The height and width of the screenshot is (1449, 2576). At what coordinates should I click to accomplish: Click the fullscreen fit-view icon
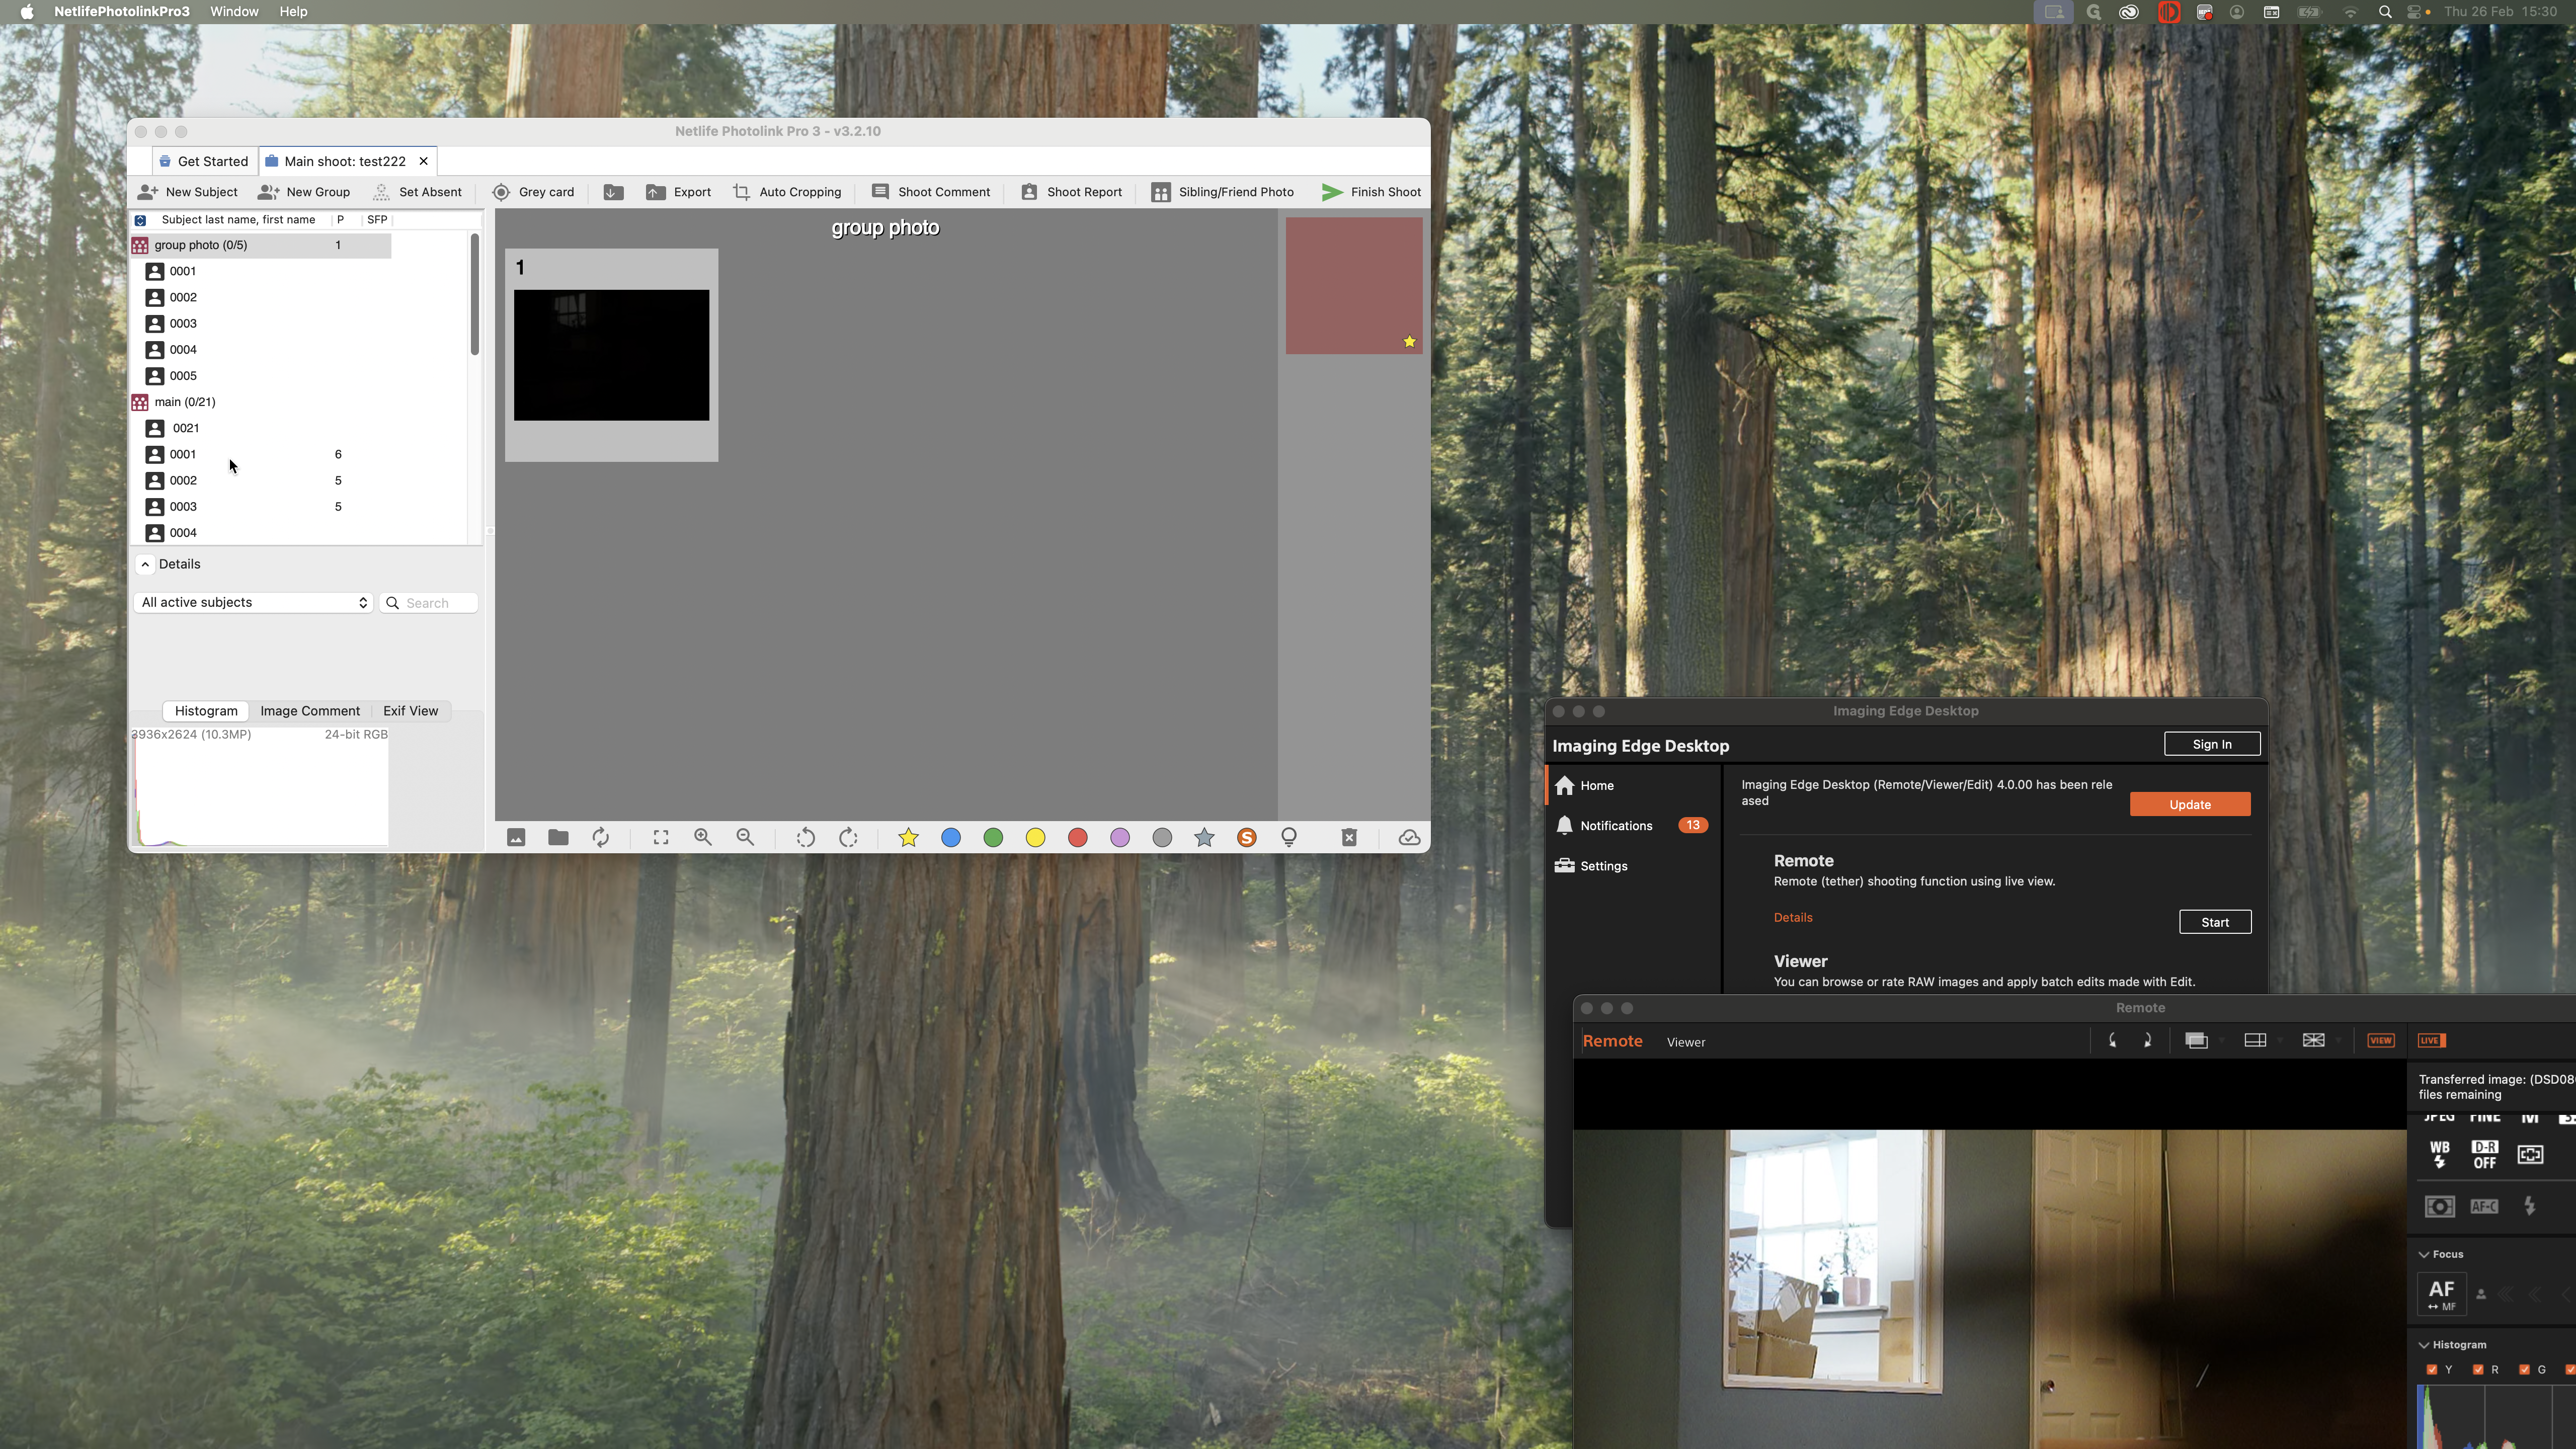661,838
